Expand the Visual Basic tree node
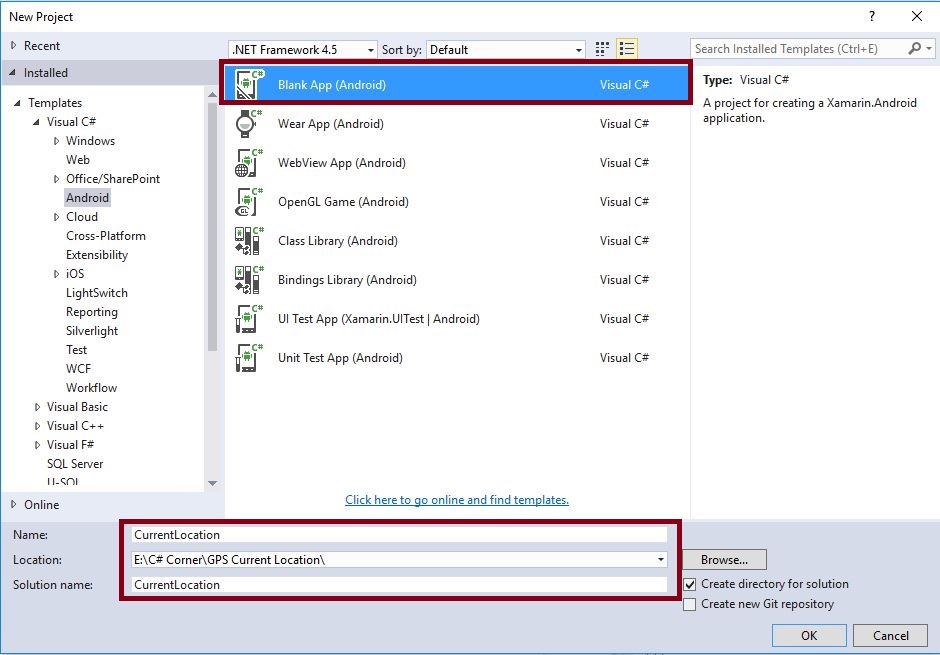The image size is (940, 655). (37, 407)
